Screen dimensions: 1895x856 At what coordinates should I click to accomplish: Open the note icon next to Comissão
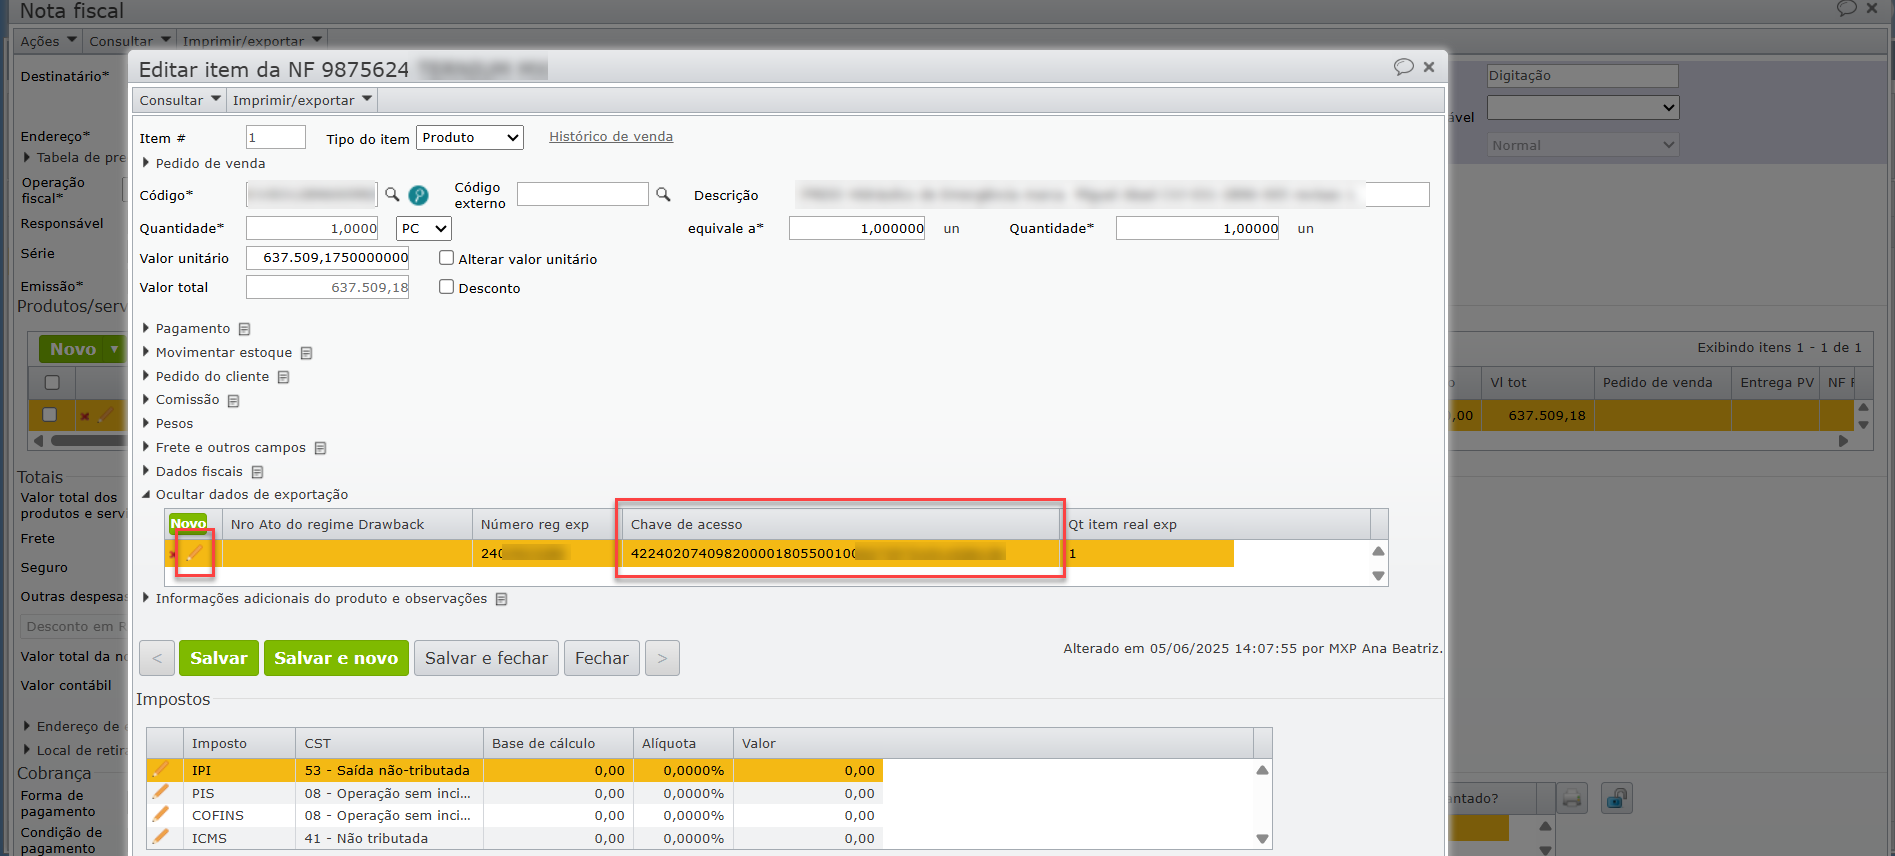point(233,400)
